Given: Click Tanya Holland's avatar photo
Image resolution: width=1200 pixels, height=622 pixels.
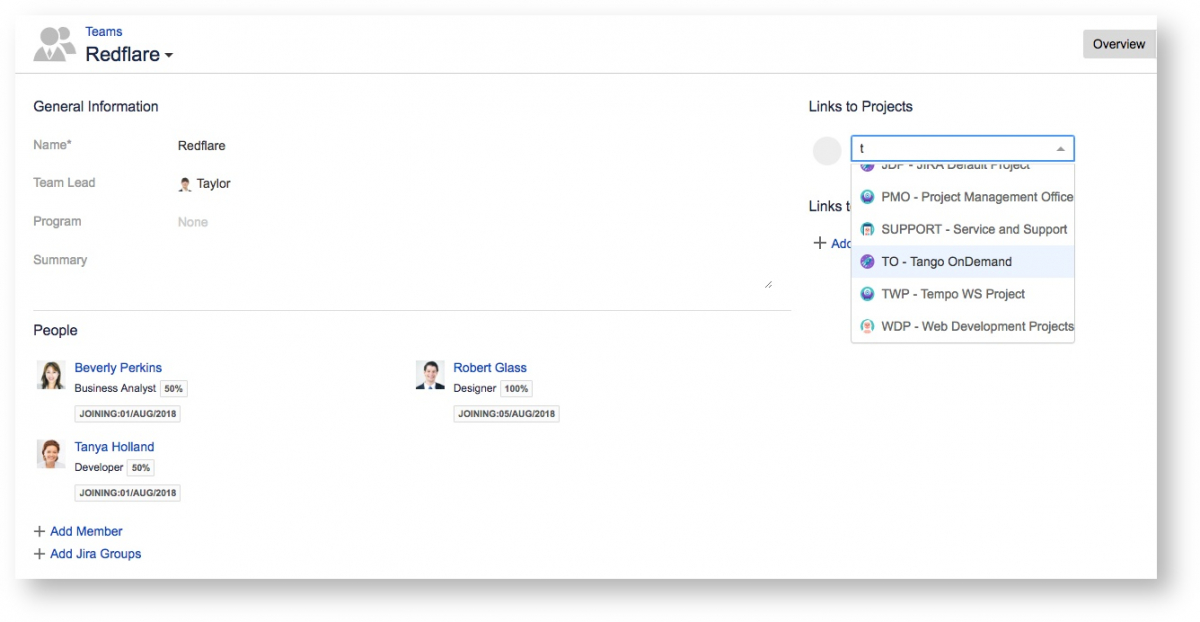Looking at the screenshot, I should (x=51, y=454).
